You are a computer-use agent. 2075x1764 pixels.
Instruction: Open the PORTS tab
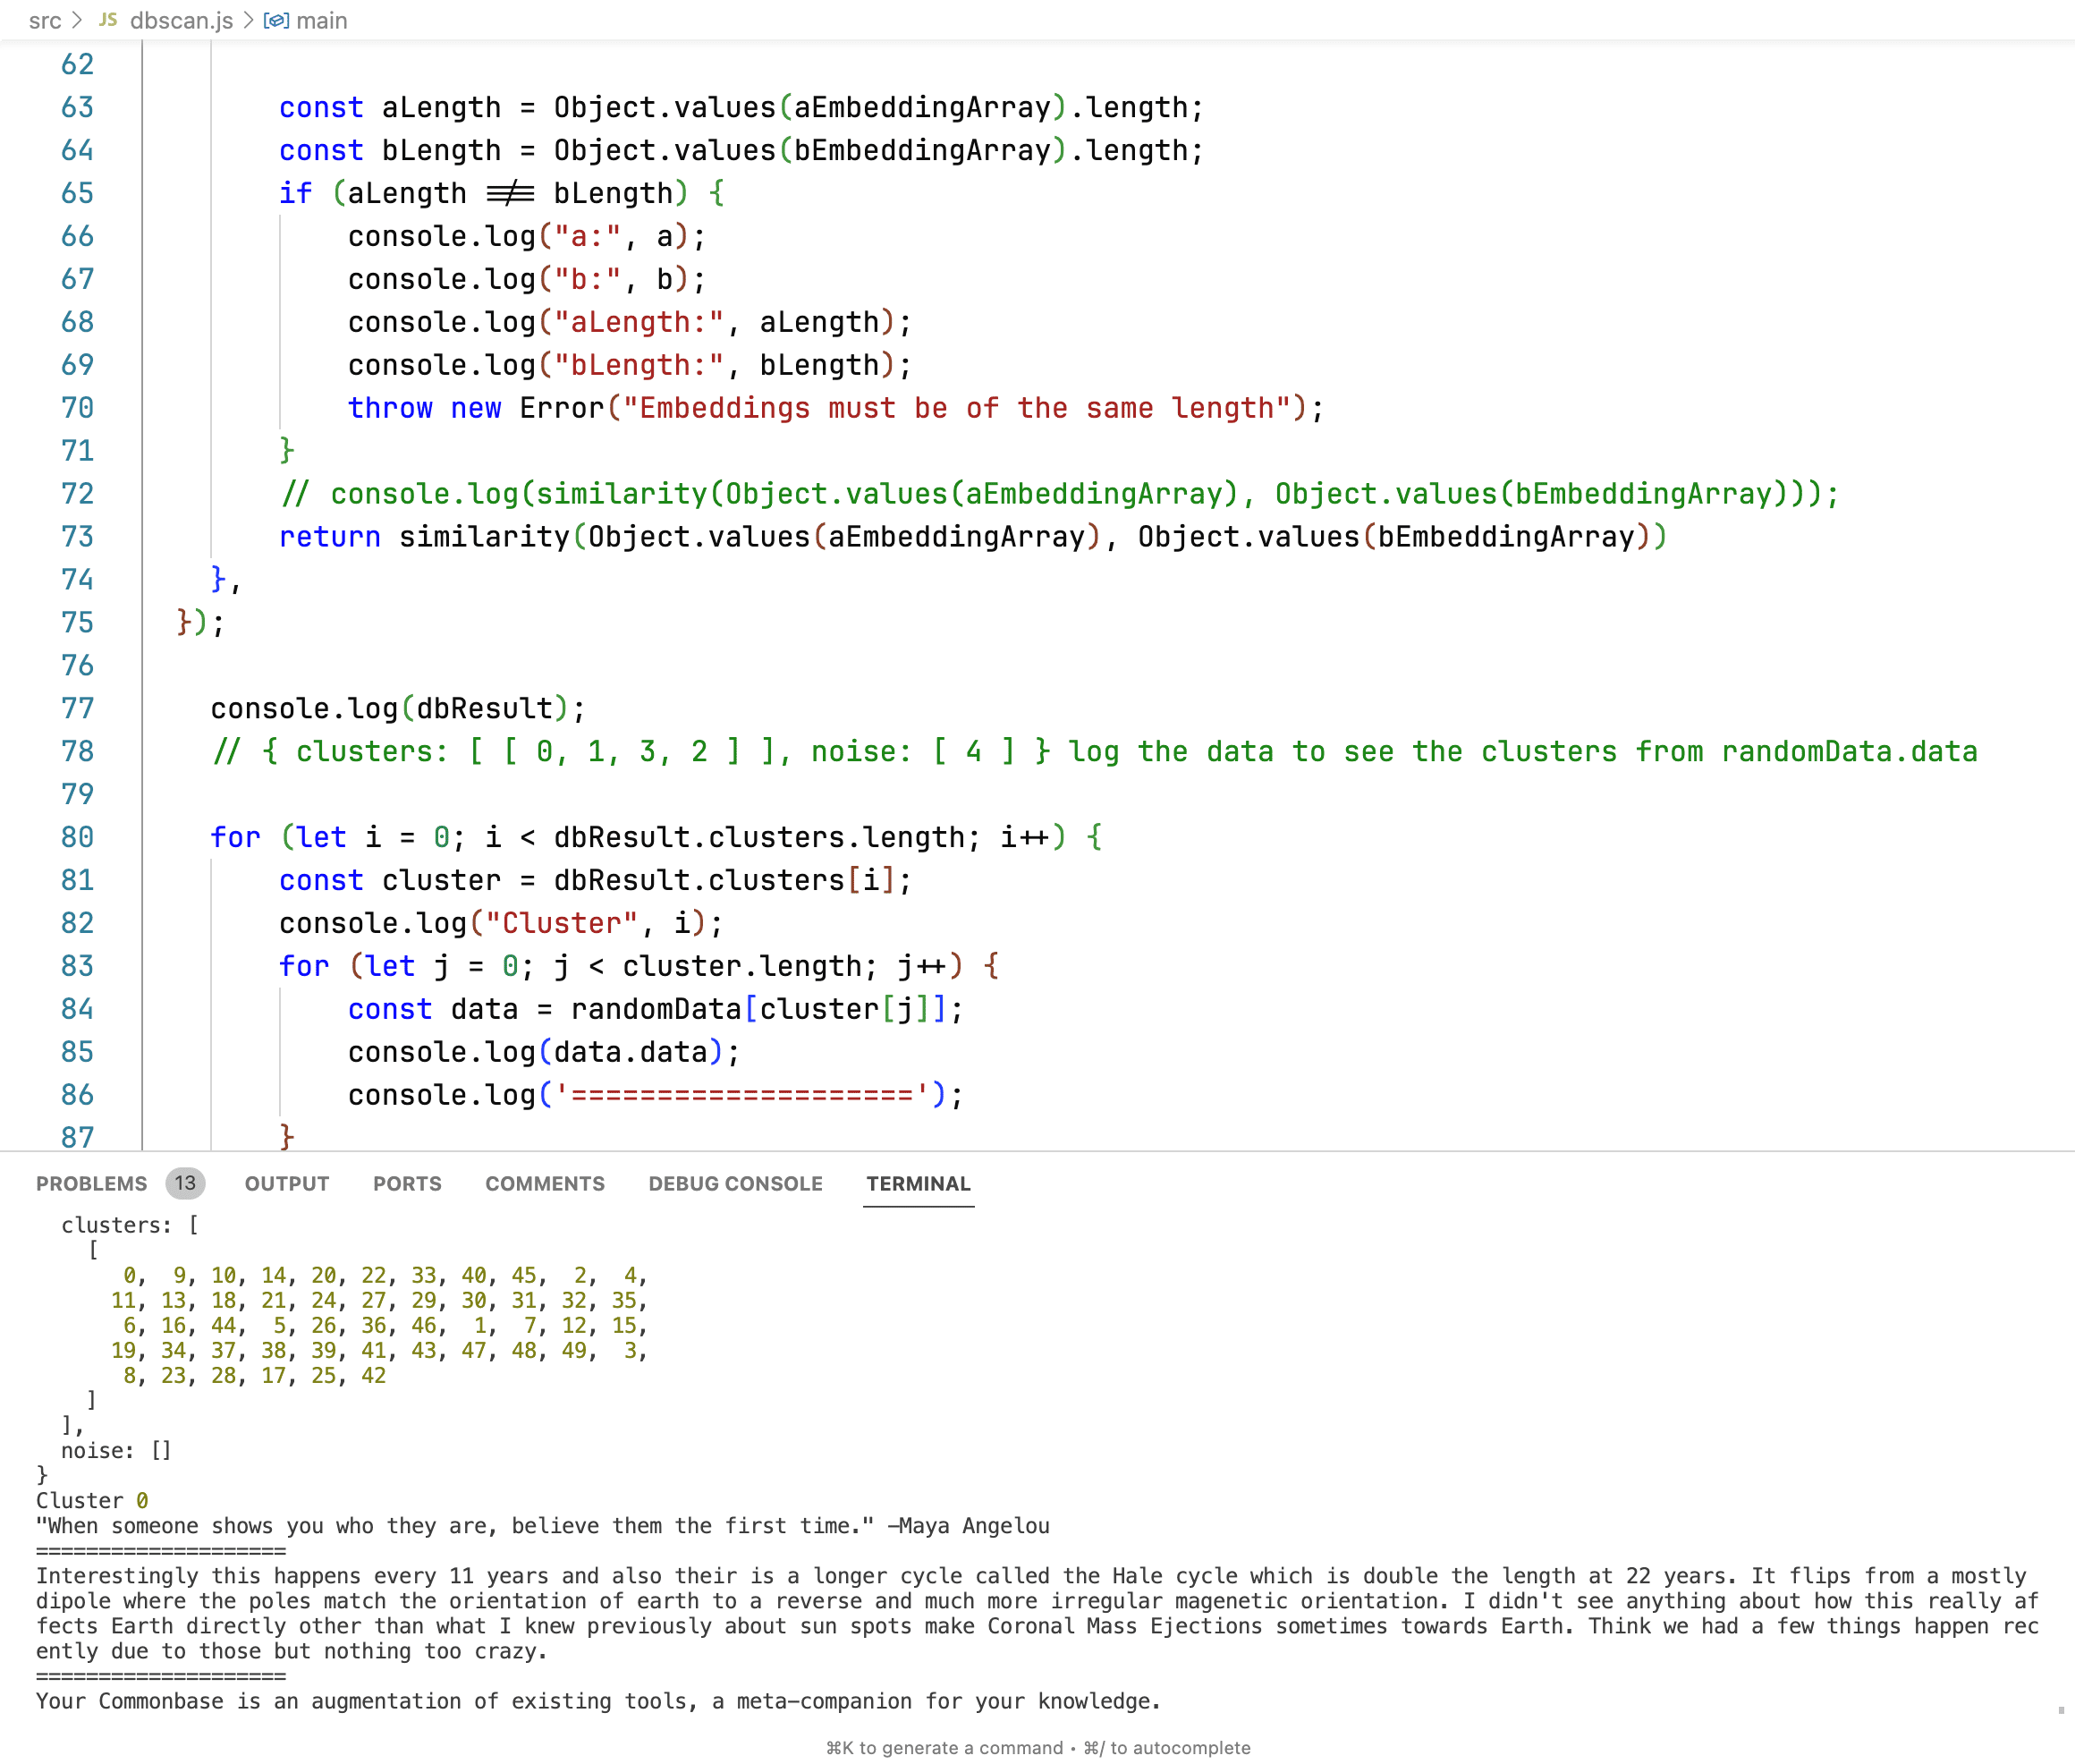pos(407,1183)
